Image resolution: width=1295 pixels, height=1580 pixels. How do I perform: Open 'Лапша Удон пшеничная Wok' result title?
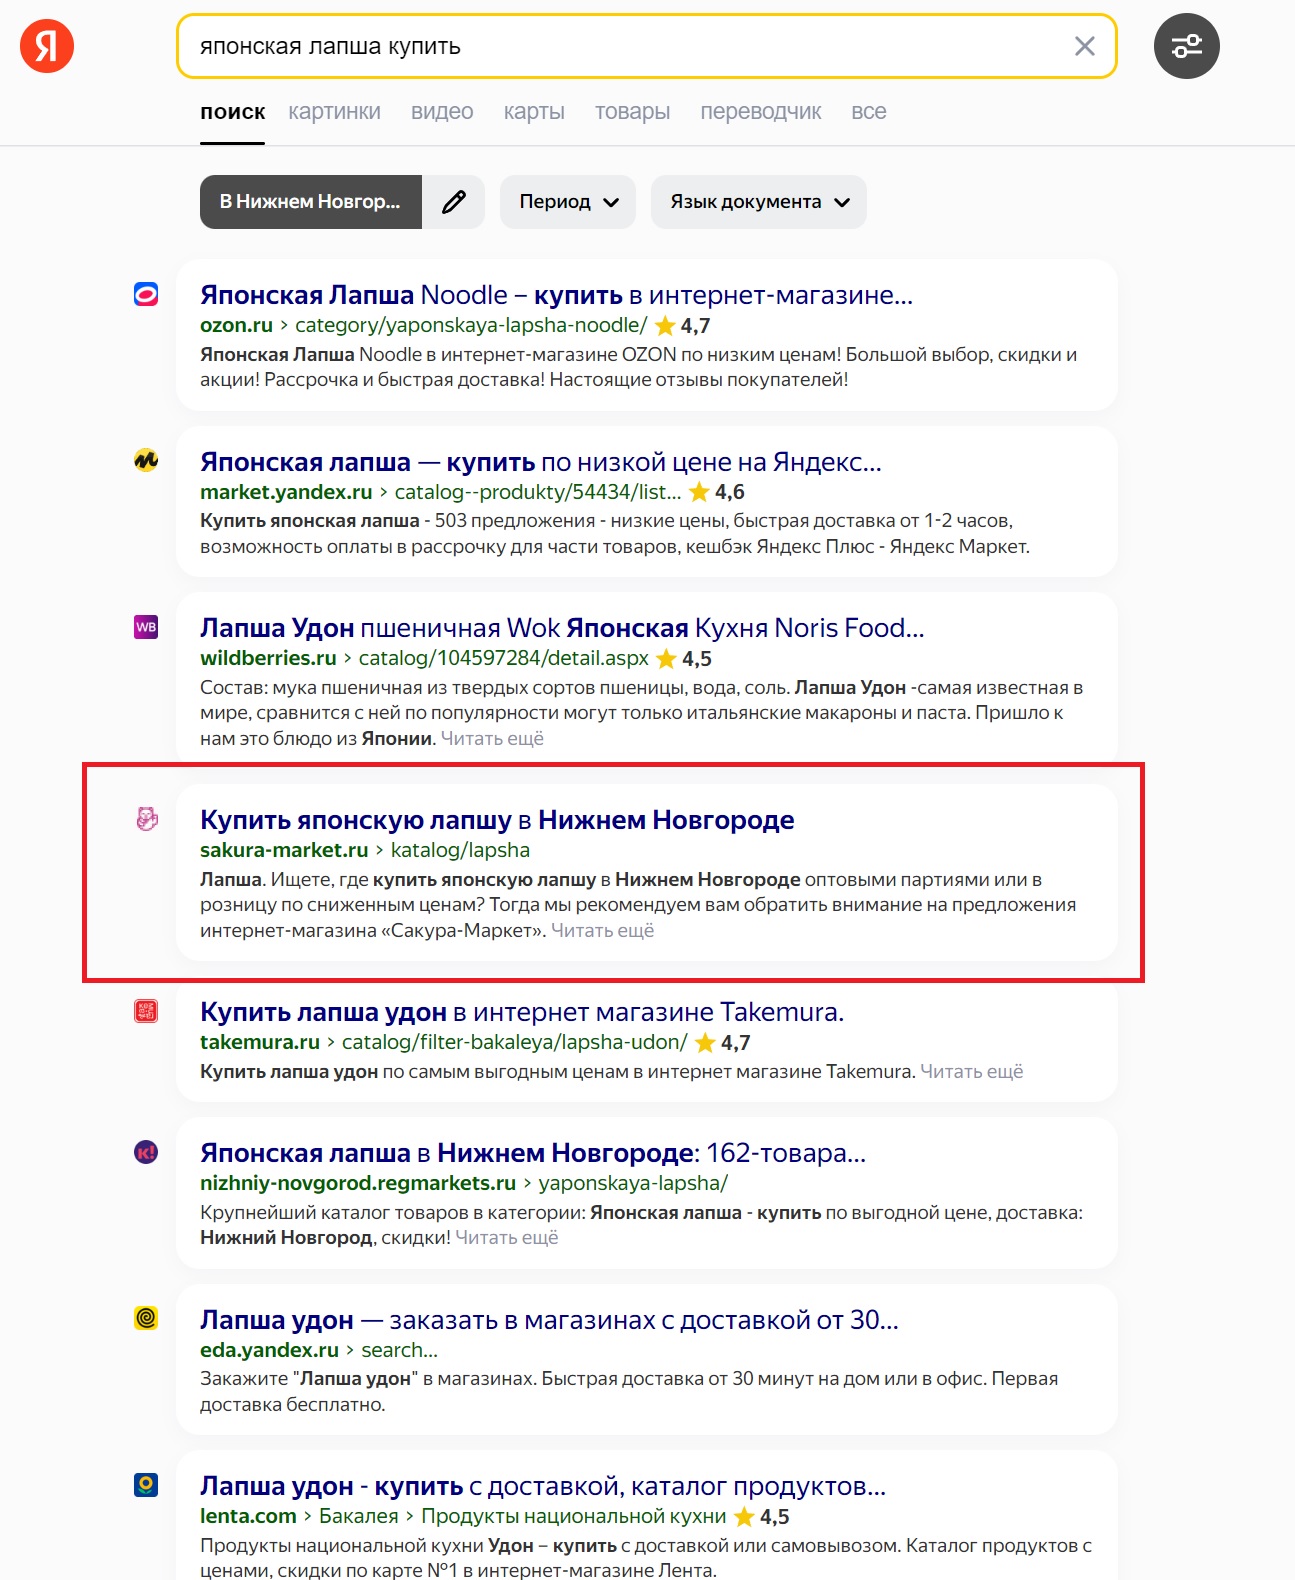562,628
